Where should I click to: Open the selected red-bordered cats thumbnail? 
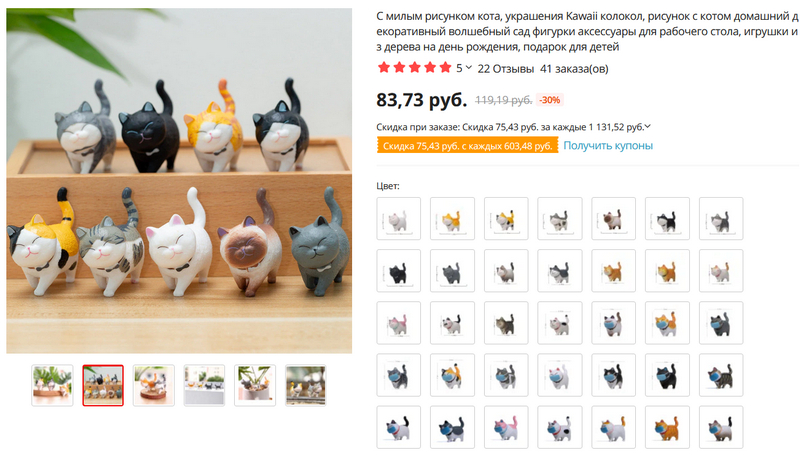103,386
